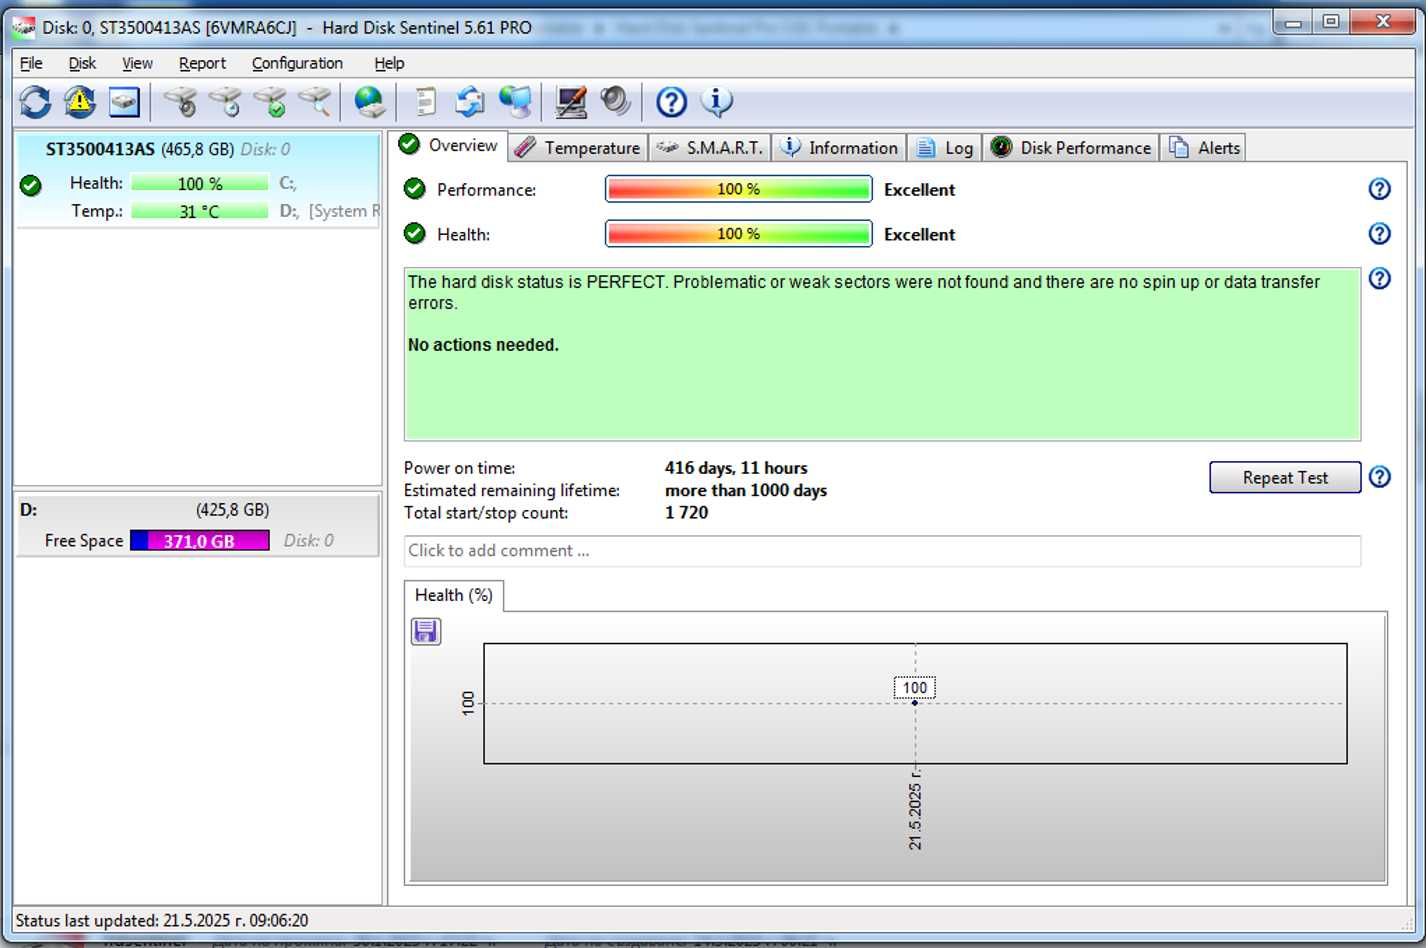This screenshot has width=1428, height=948.
Task: Click the 416 days, 11 hours power-on value
Action: (736, 468)
